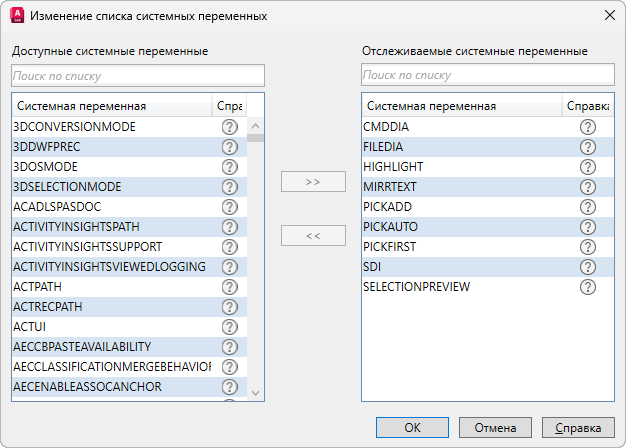The image size is (626, 448).
Task: Click help icon next to ACTPATH
Action: [229, 287]
